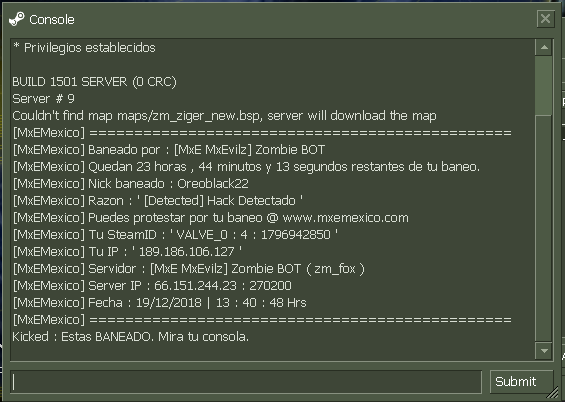Click the Fecha 19/12/2018 line
Screen dimensions: 565x402
(160, 303)
